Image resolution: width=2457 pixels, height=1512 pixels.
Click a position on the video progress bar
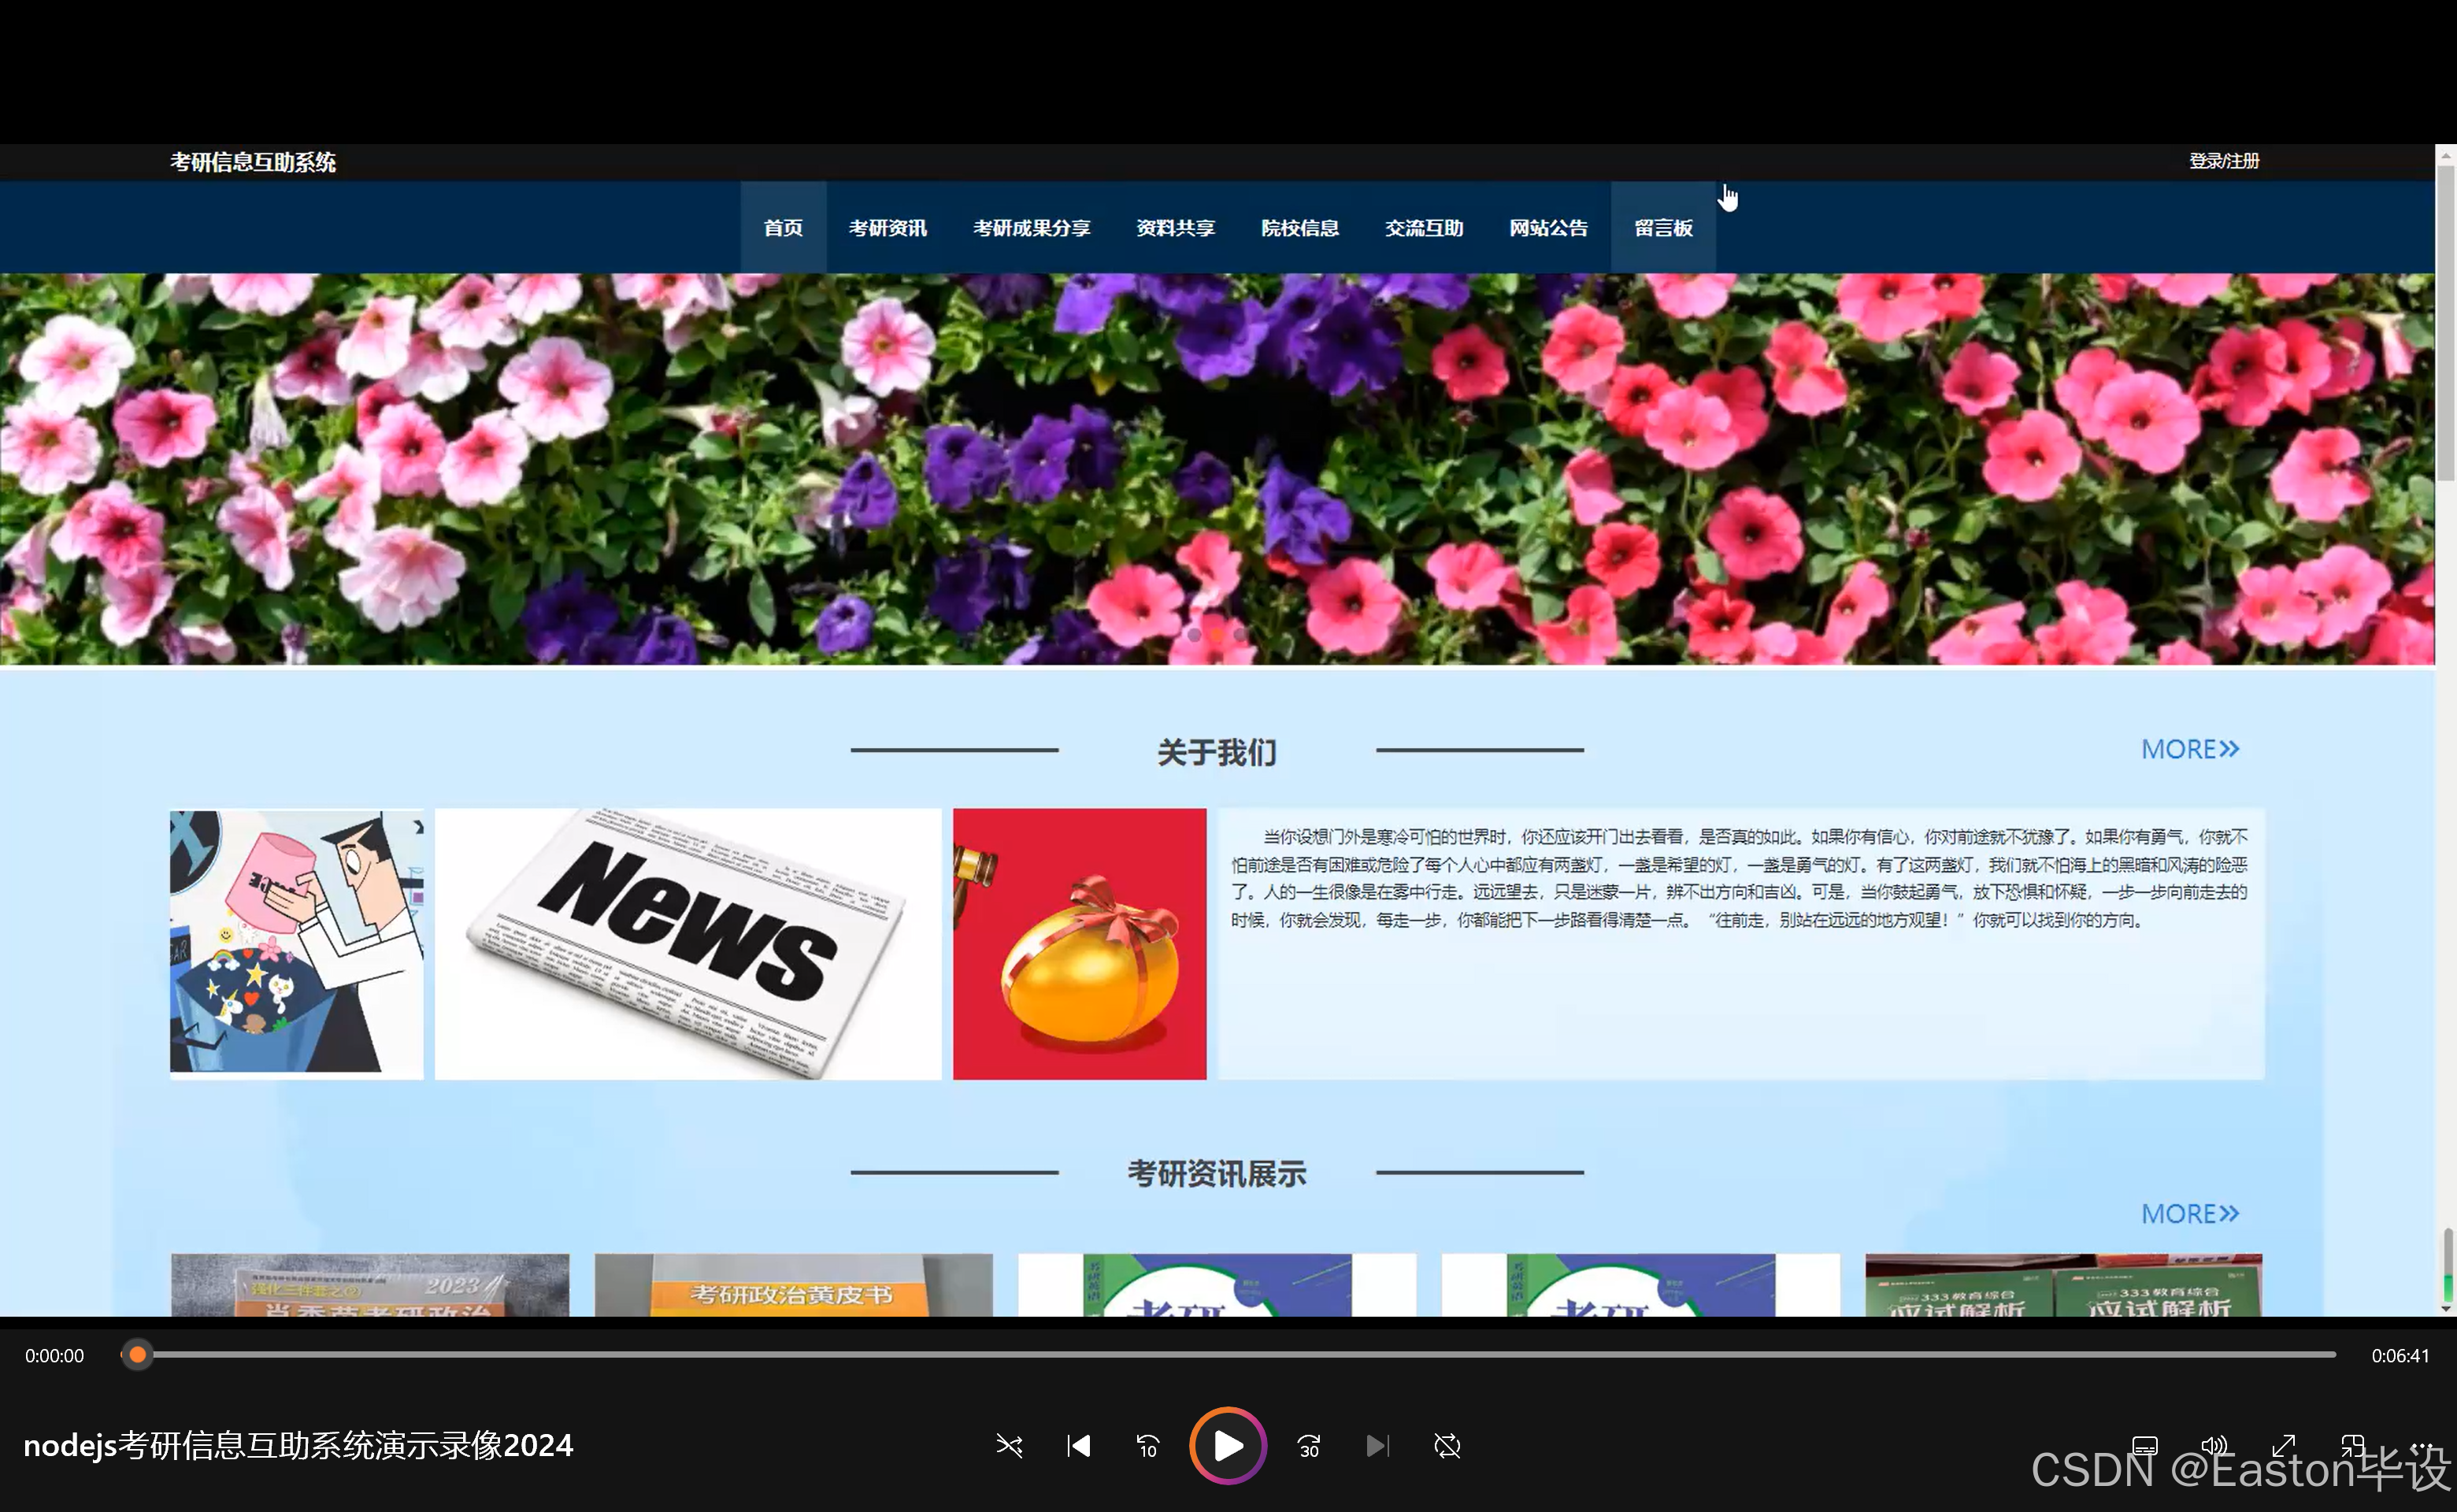tap(1200, 1355)
